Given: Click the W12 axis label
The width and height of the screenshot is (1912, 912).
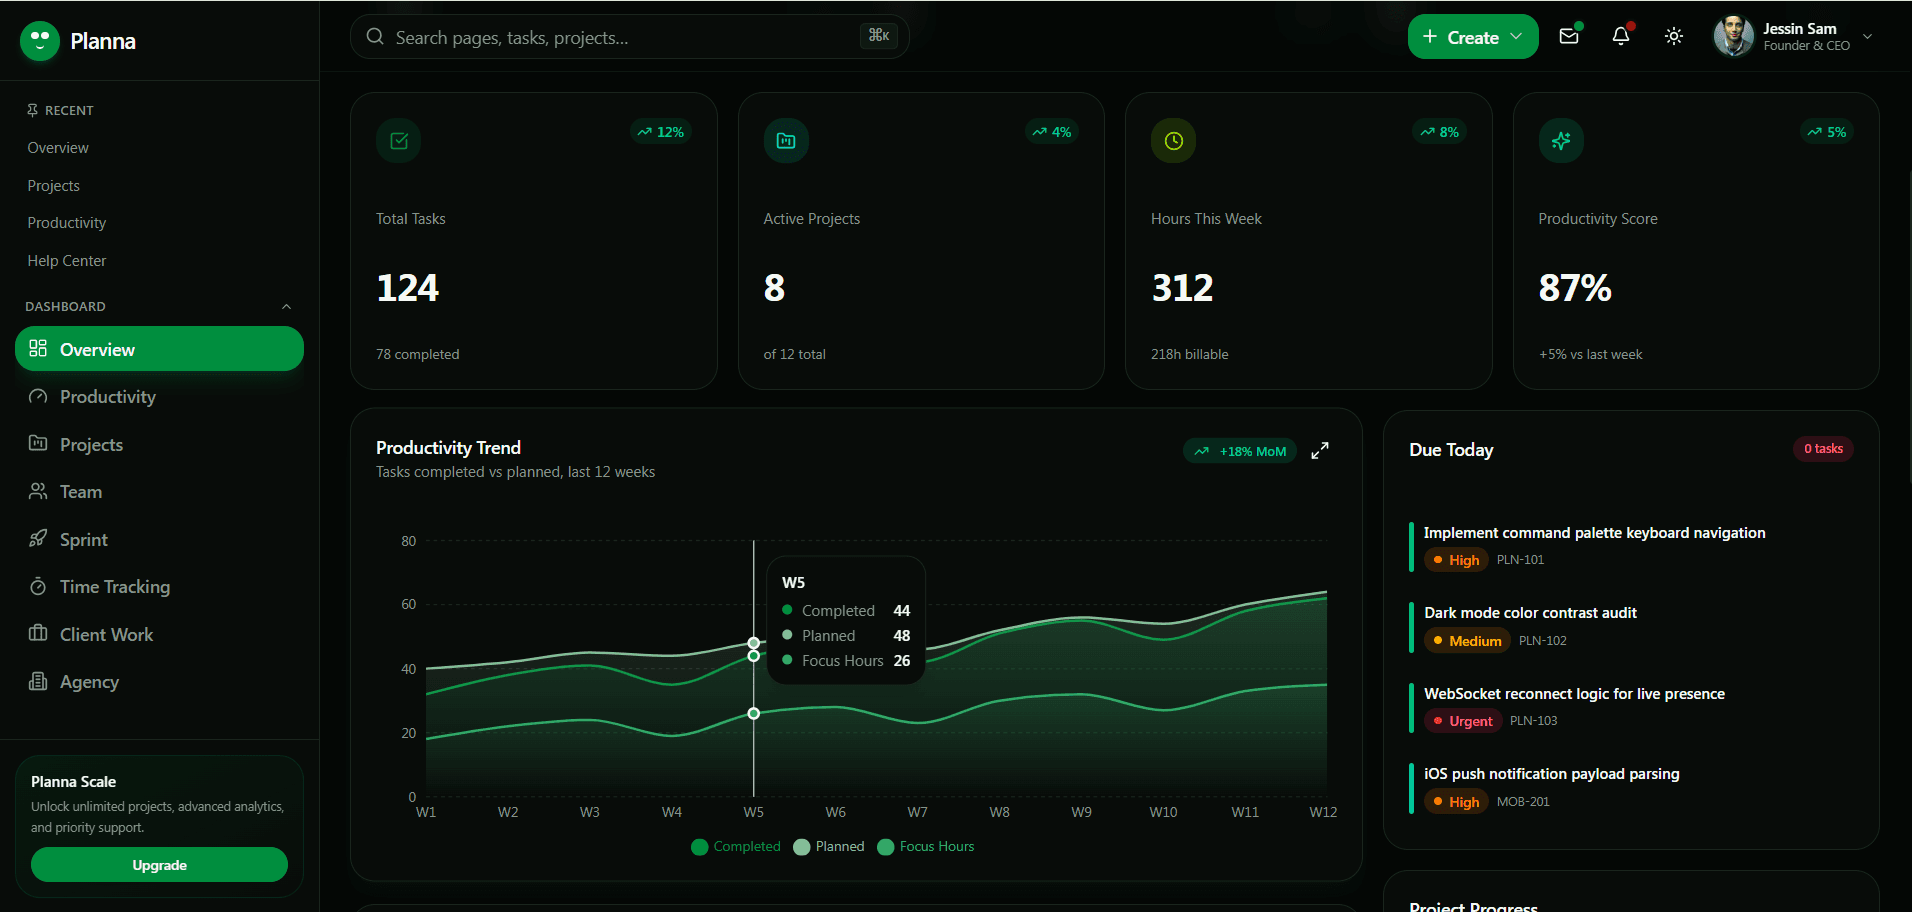Looking at the screenshot, I should click(x=1323, y=812).
